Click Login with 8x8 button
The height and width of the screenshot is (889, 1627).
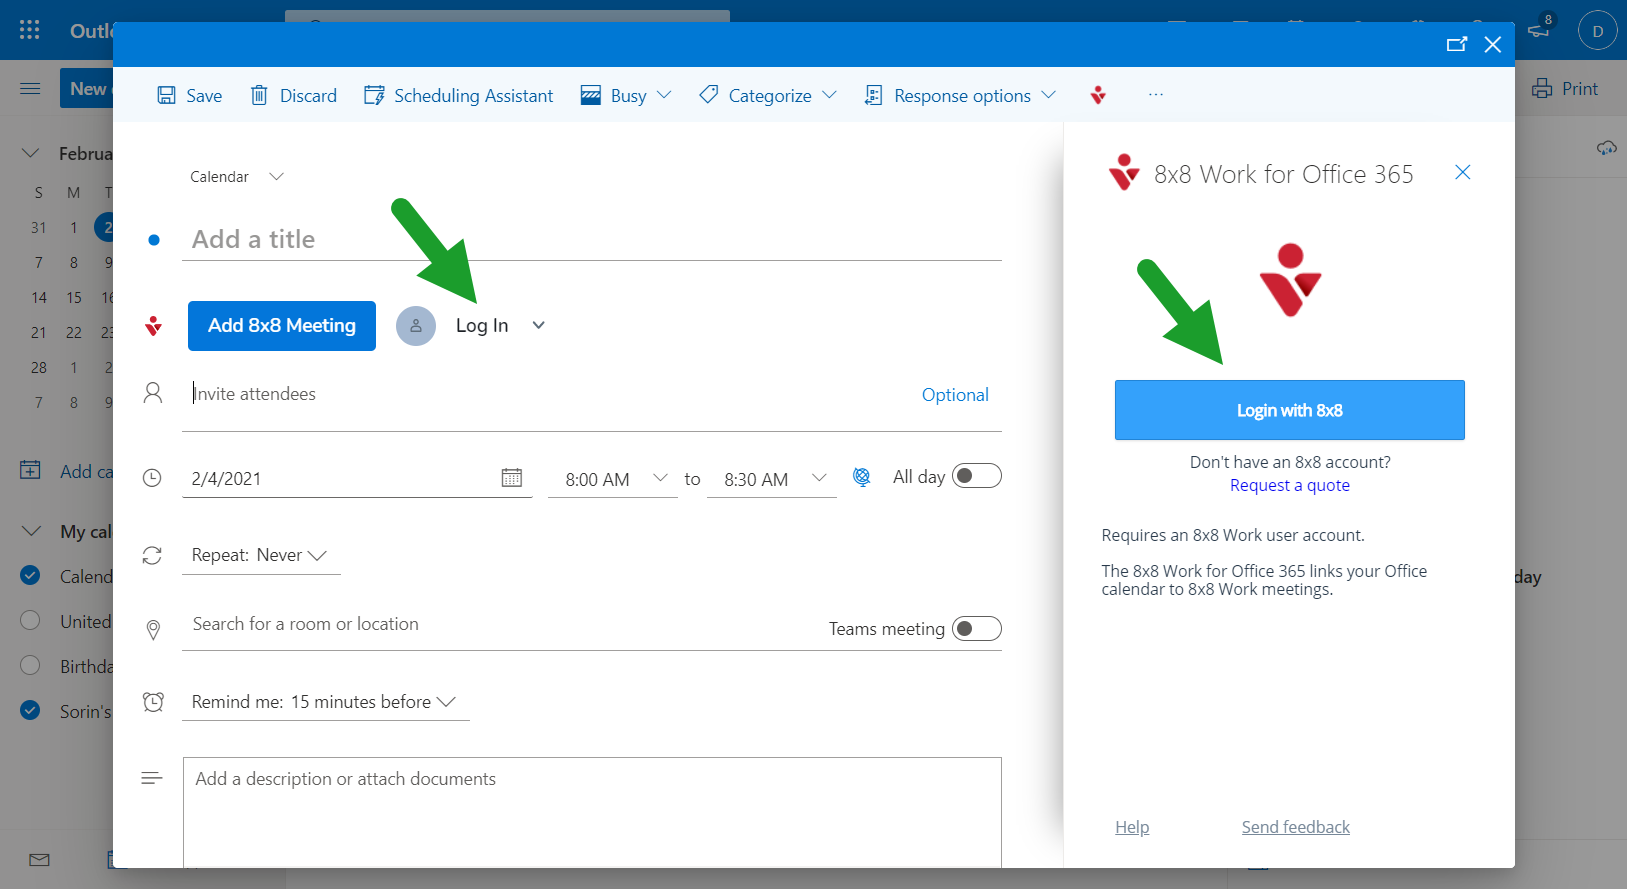(x=1290, y=410)
